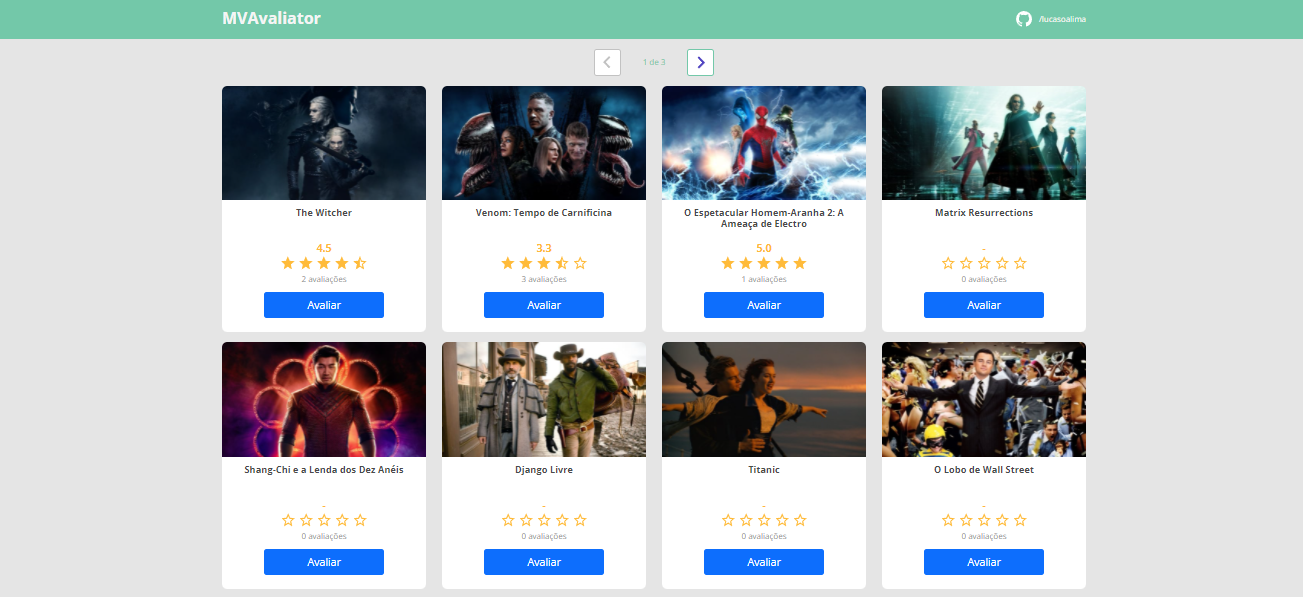
Task: Click Avaliar for Venom: Tempo de Carnificina
Action: click(x=544, y=305)
